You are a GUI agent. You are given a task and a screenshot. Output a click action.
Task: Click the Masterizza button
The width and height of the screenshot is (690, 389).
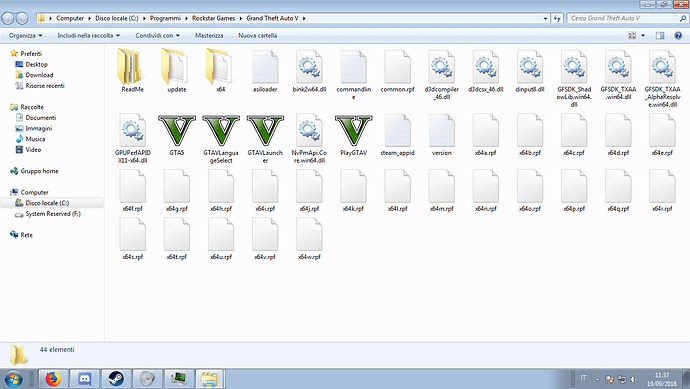[209, 36]
